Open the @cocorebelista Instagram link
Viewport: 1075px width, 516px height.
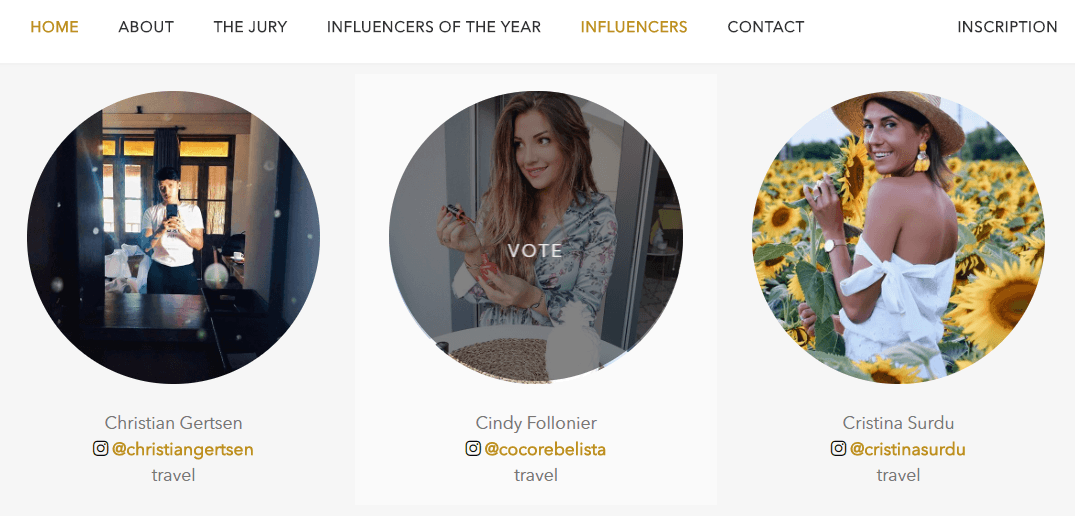[545, 450]
